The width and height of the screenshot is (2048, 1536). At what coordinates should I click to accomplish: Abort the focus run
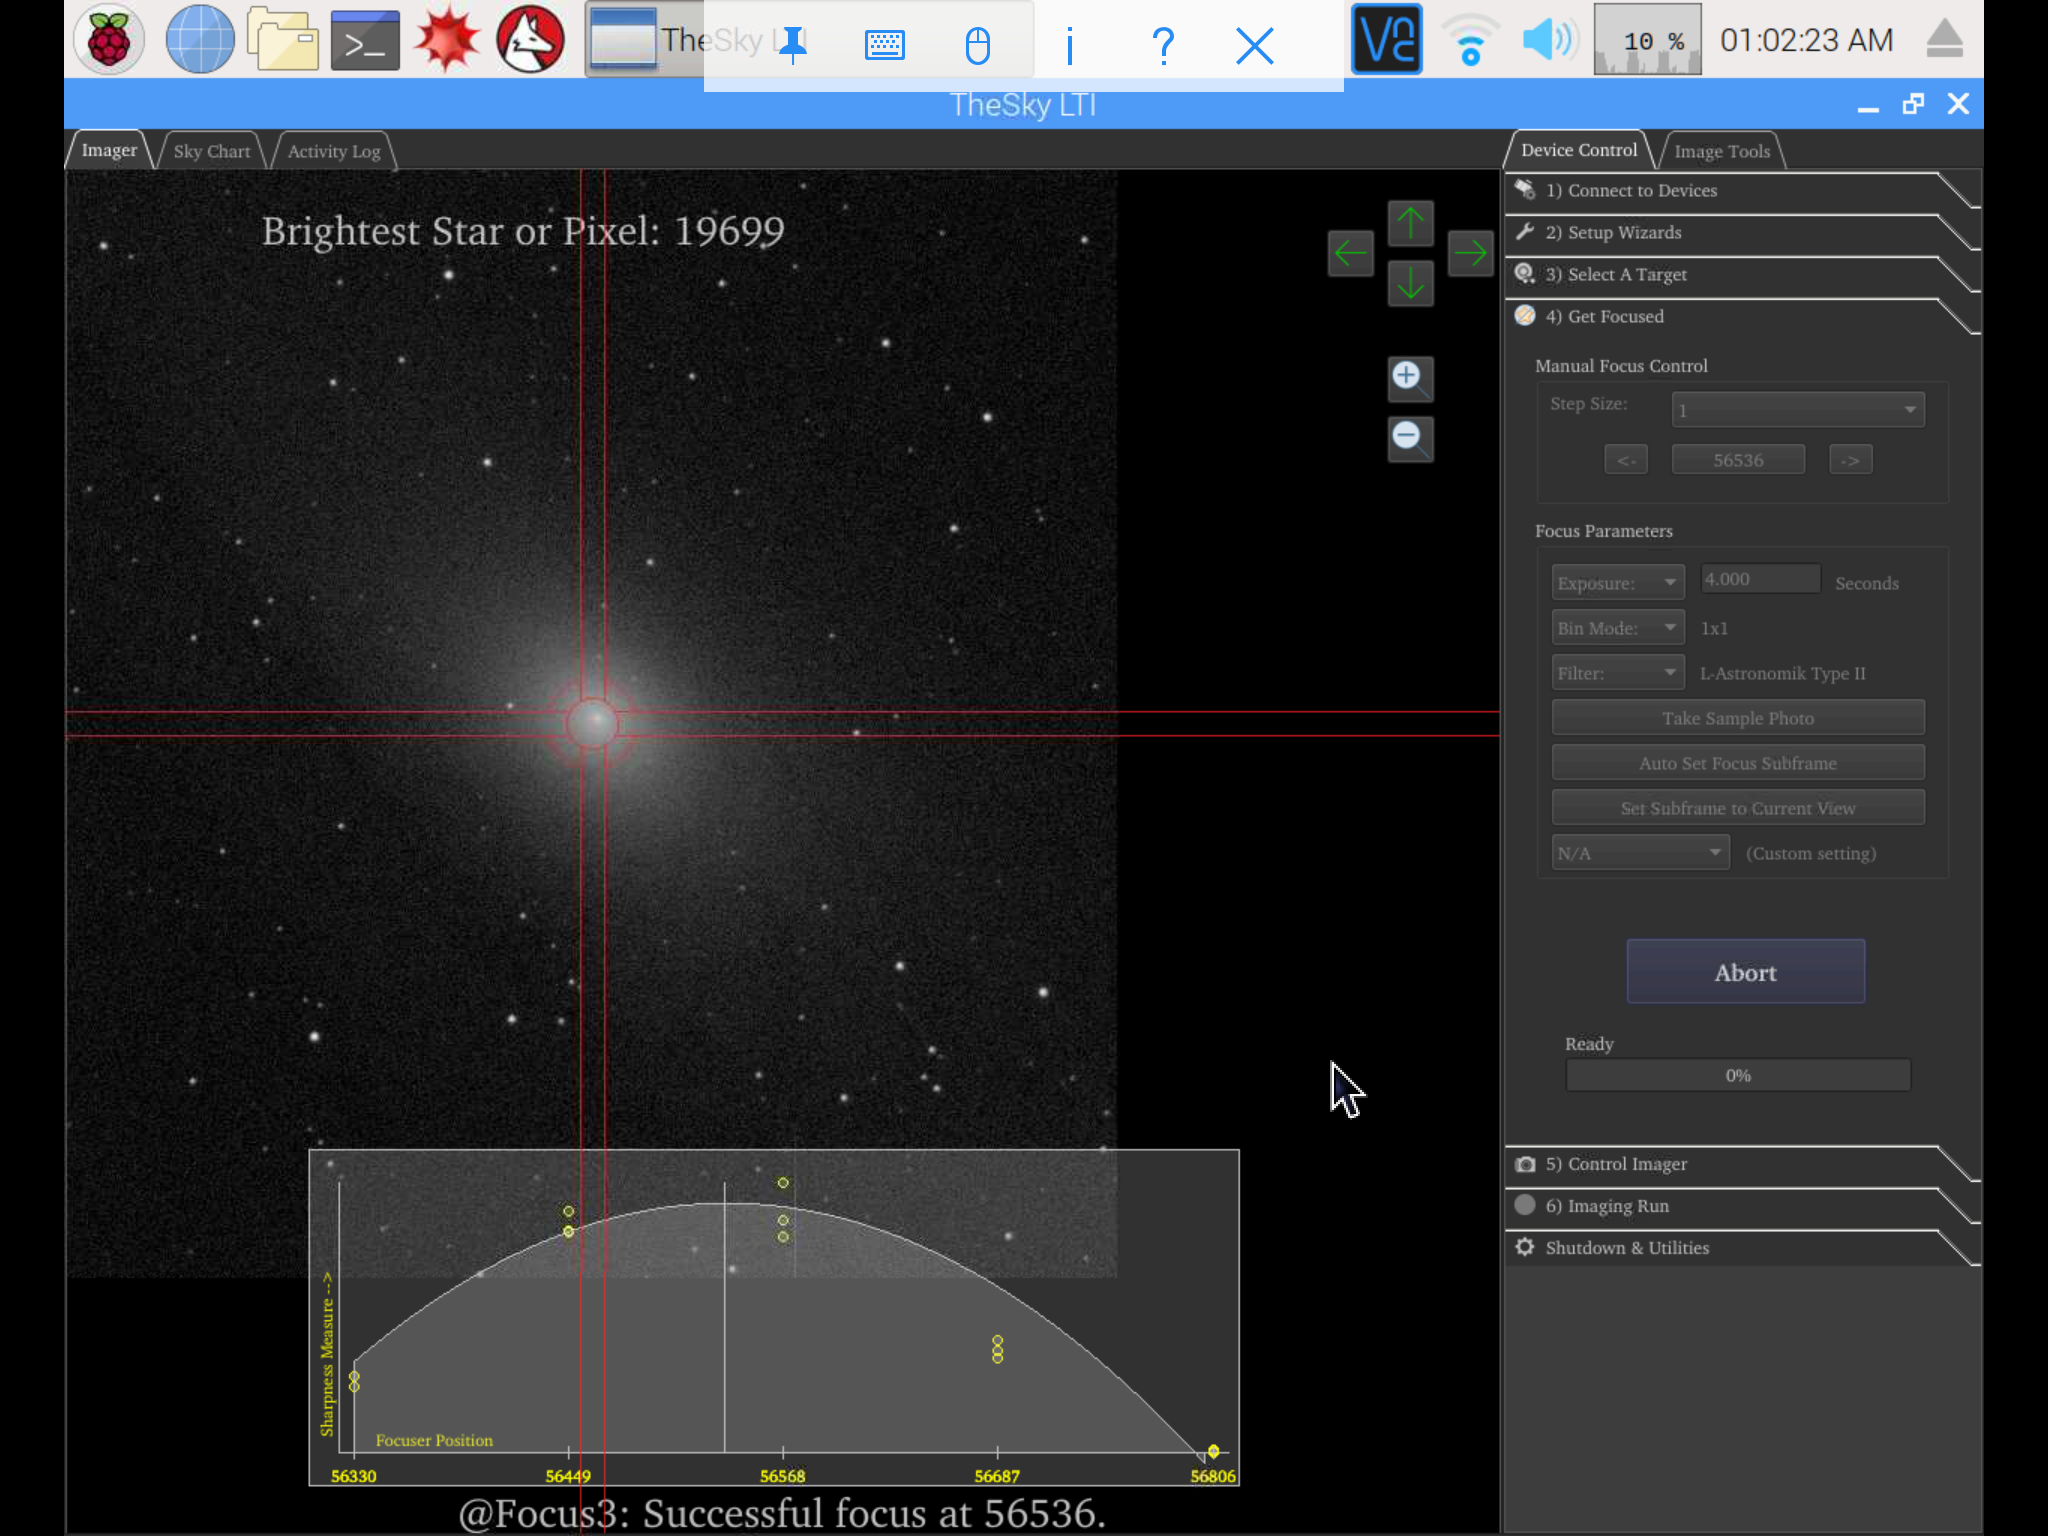tap(1745, 972)
